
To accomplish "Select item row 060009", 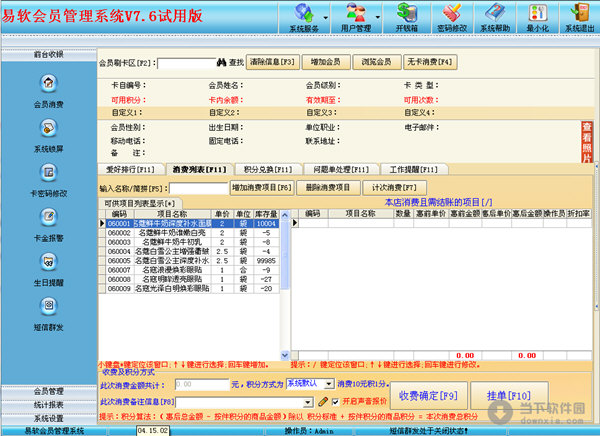I will click(x=189, y=289).
